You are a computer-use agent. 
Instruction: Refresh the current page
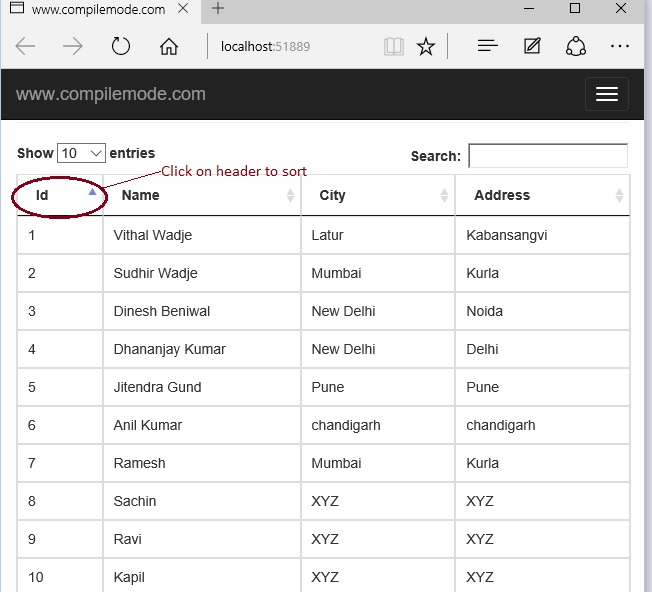(121, 46)
